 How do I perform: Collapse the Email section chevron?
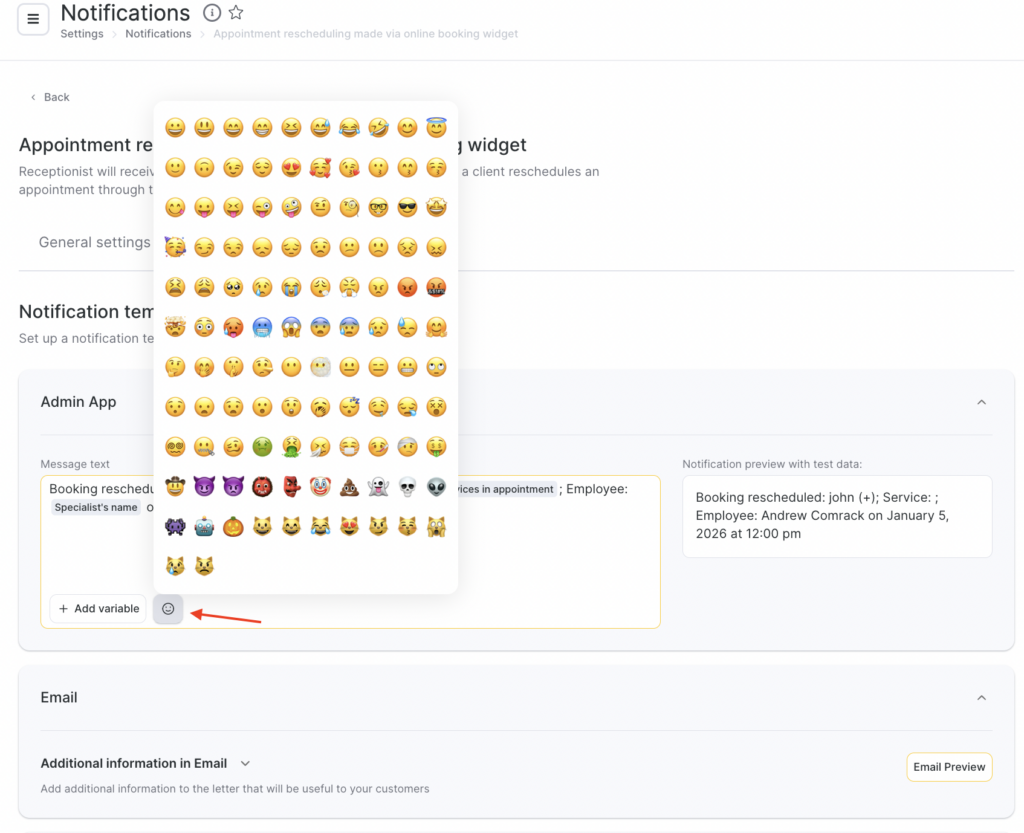point(981,698)
